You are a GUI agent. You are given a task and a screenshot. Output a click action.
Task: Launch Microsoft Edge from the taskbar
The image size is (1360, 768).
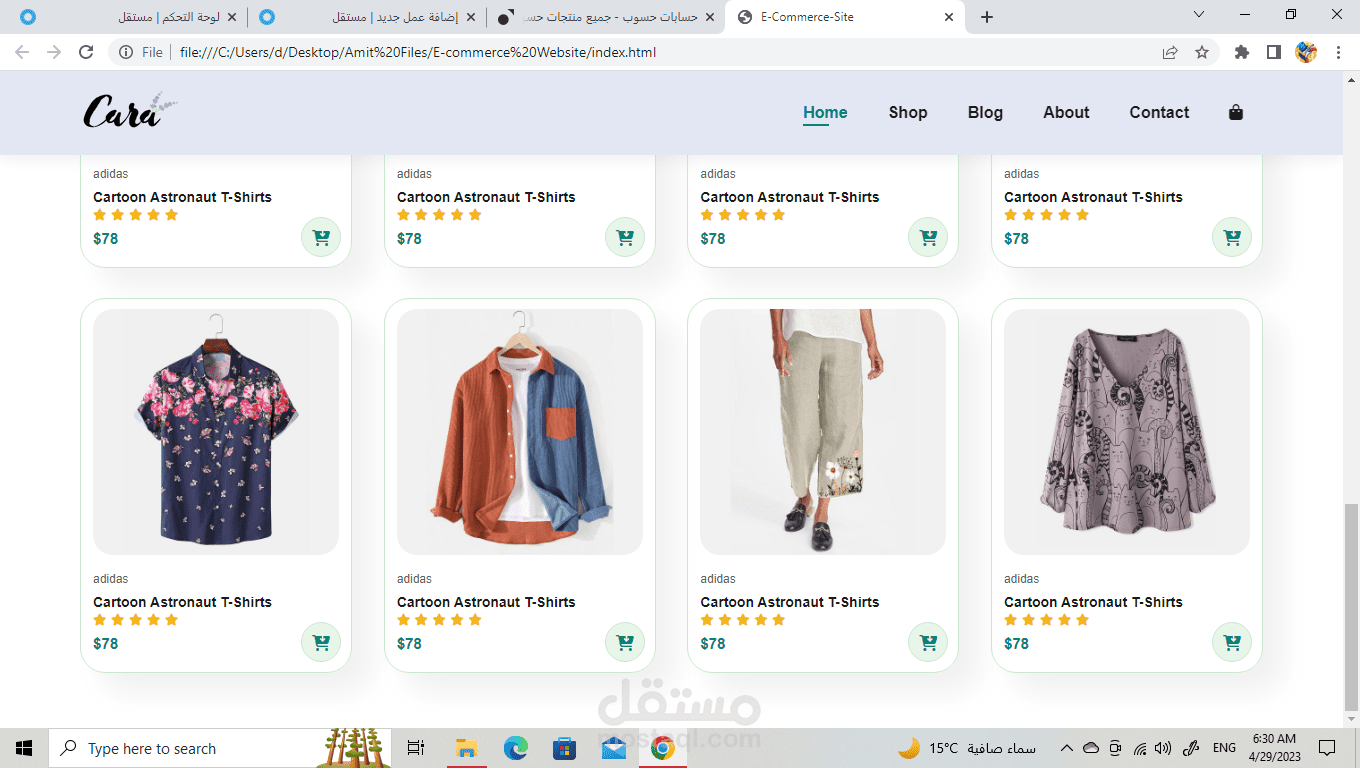click(x=515, y=747)
